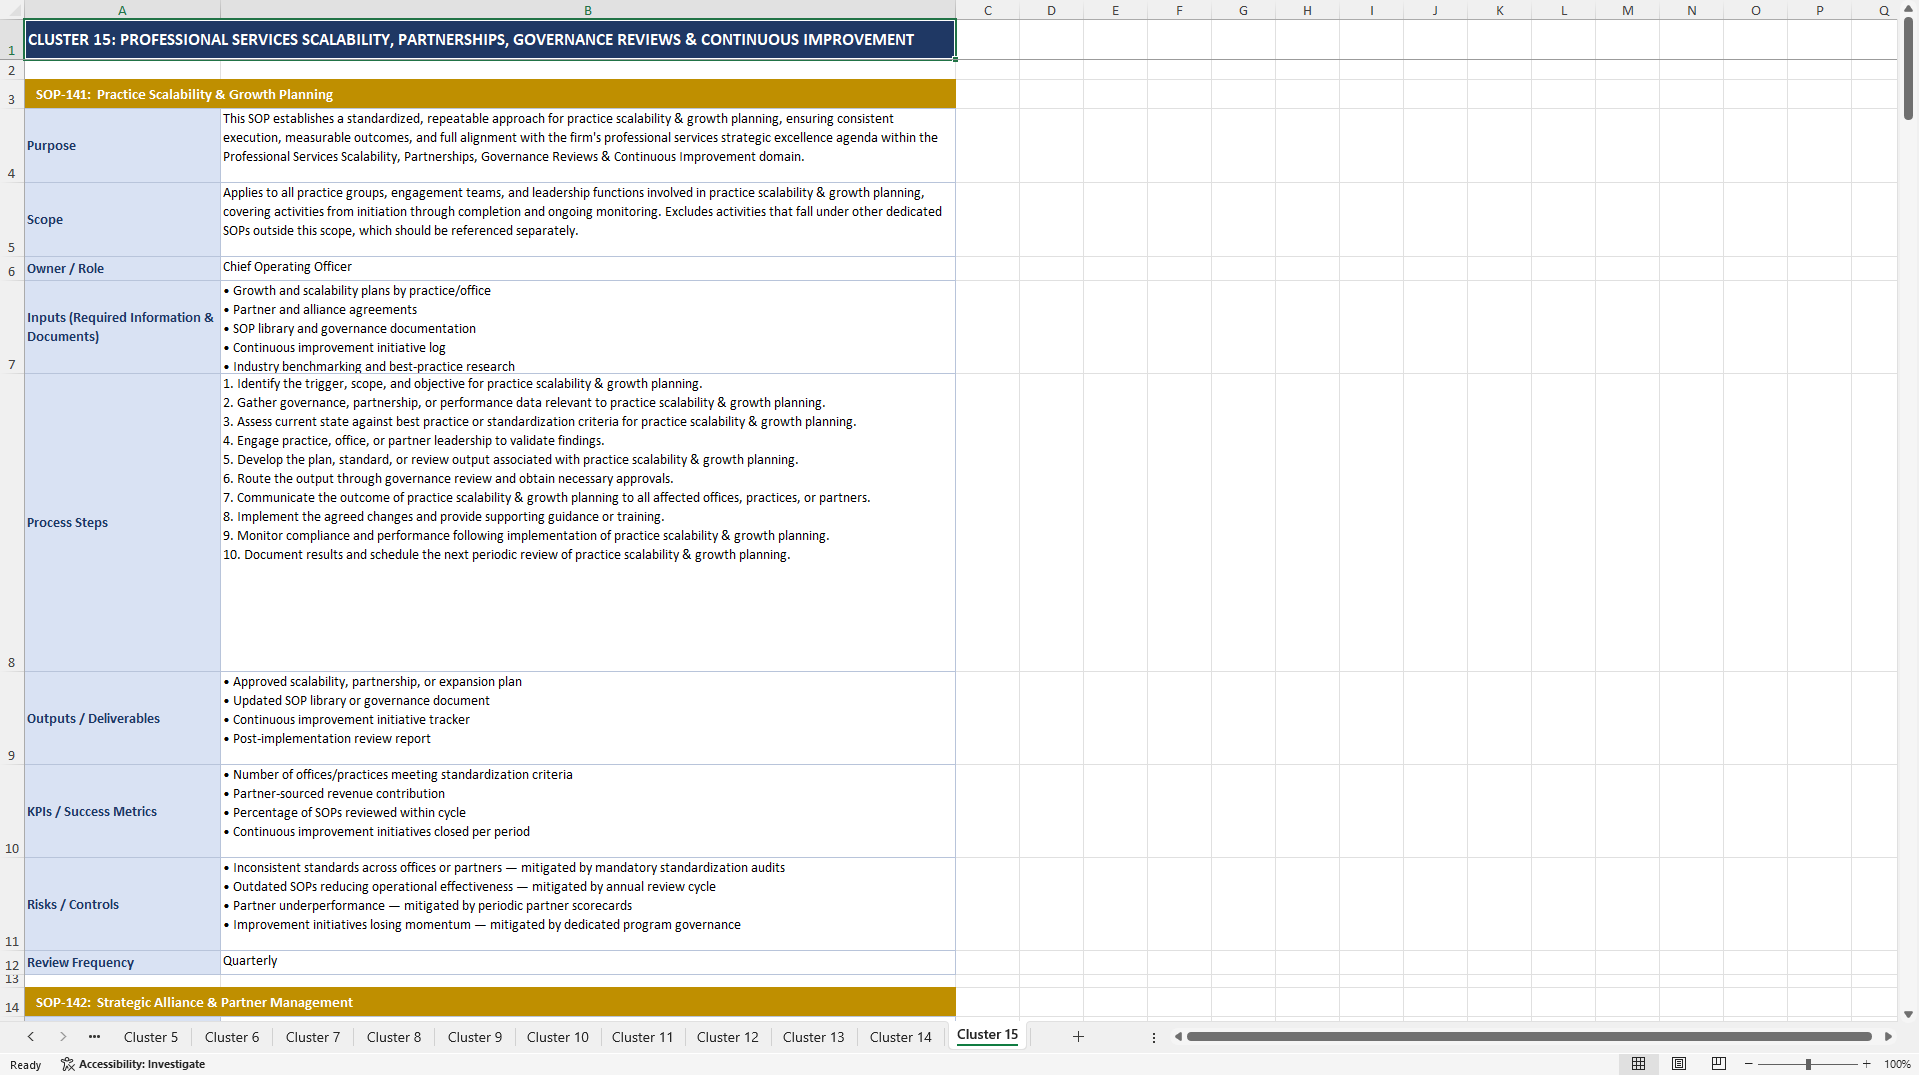This screenshot has width=1919, height=1075.
Task: Click the zoom out minus button
Action: point(1749,1065)
